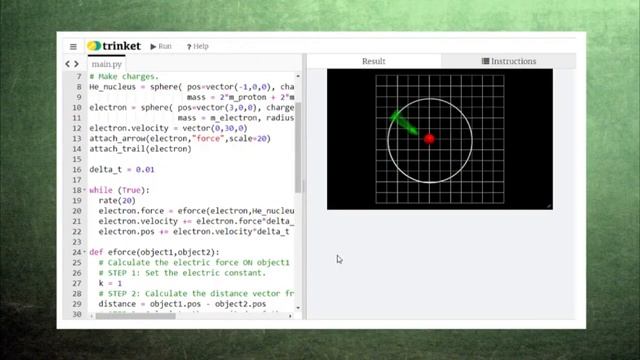The height and width of the screenshot is (360, 640).
Task: Click the green force arrow in result
Action: (x=403, y=122)
